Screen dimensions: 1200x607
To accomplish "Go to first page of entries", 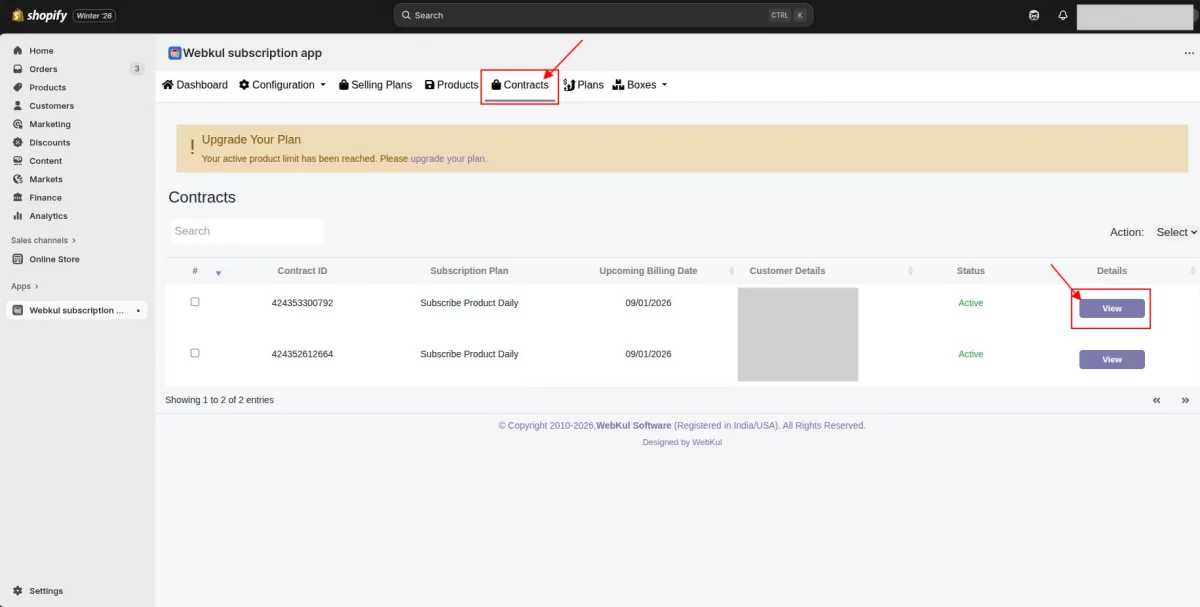I will coord(1156,400).
